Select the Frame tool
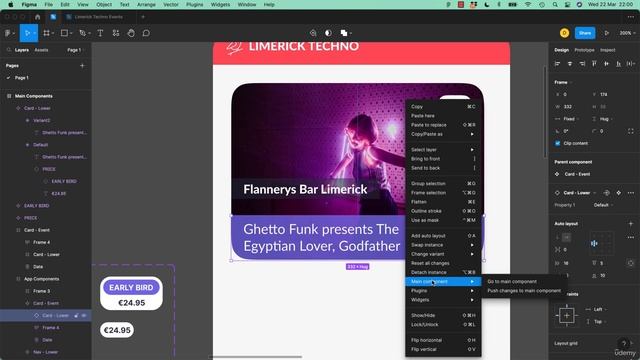Image resolution: width=640 pixels, height=360 pixels. coord(46,33)
